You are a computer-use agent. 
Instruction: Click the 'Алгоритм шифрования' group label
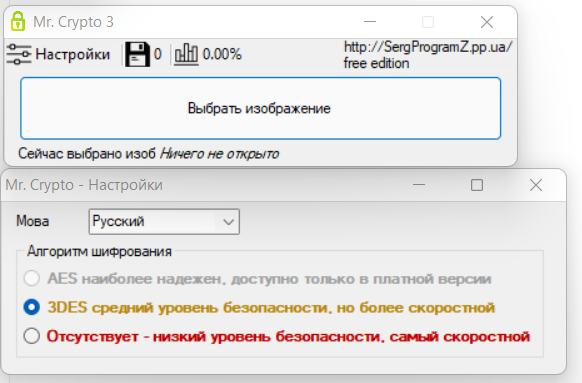(99, 252)
